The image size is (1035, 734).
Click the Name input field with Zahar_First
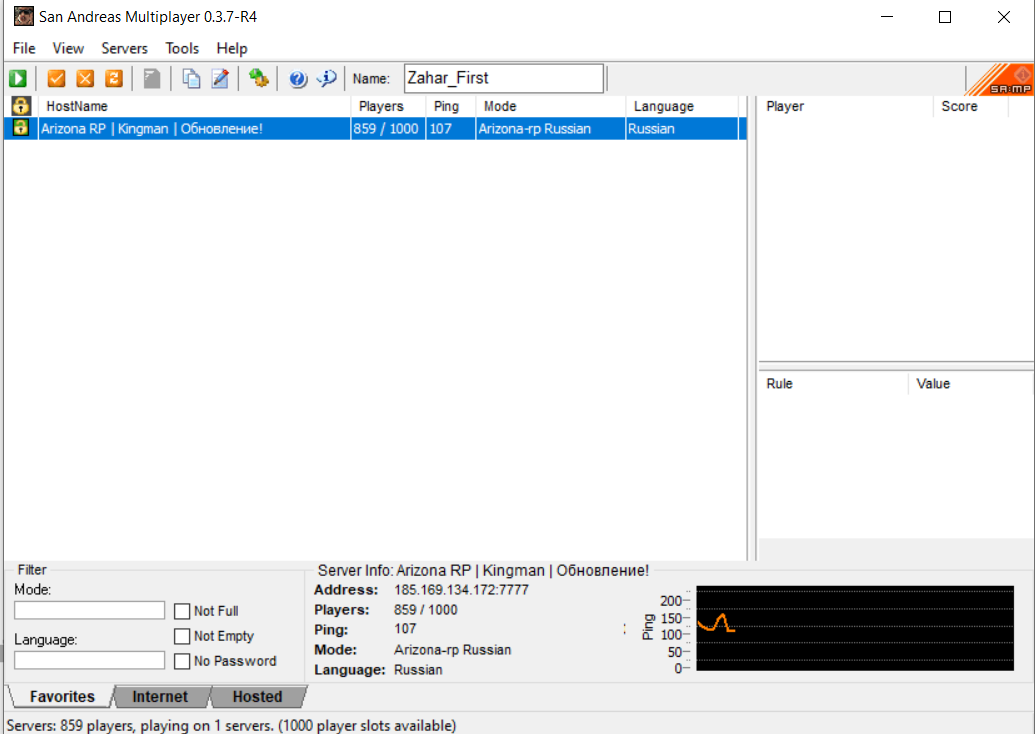(x=504, y=79)
